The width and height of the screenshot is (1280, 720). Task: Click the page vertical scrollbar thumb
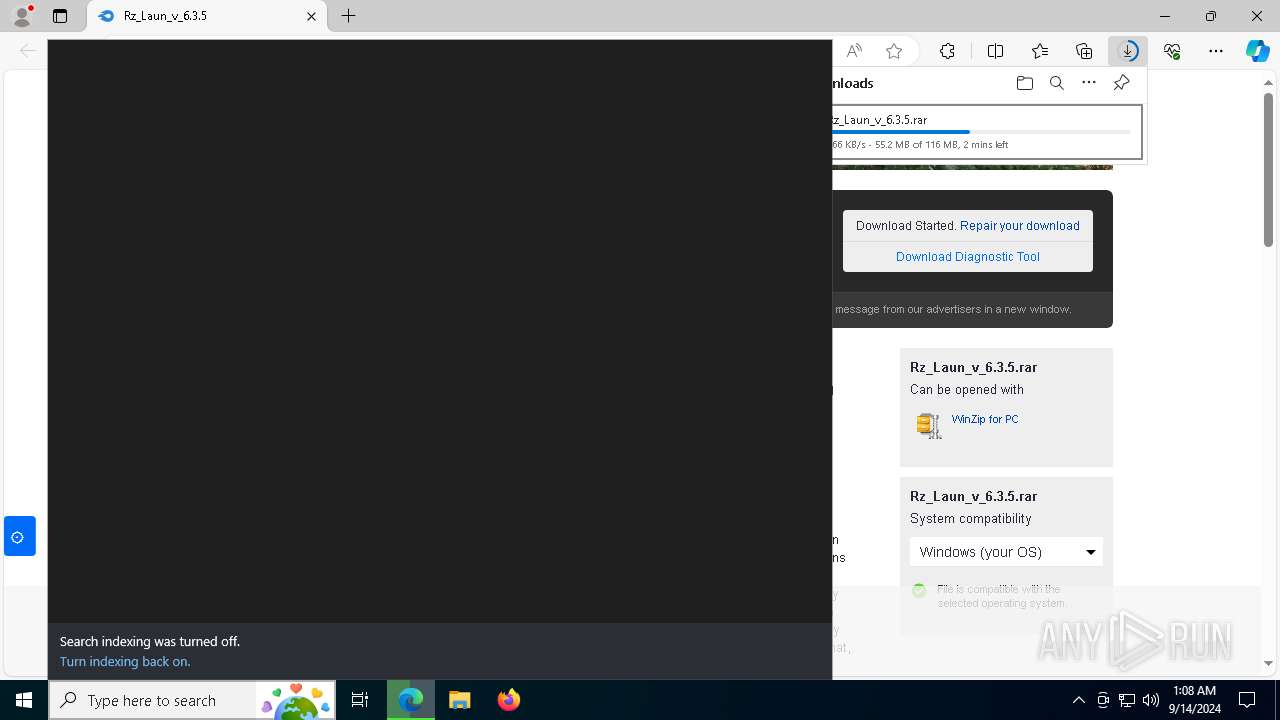[1268, 168]
